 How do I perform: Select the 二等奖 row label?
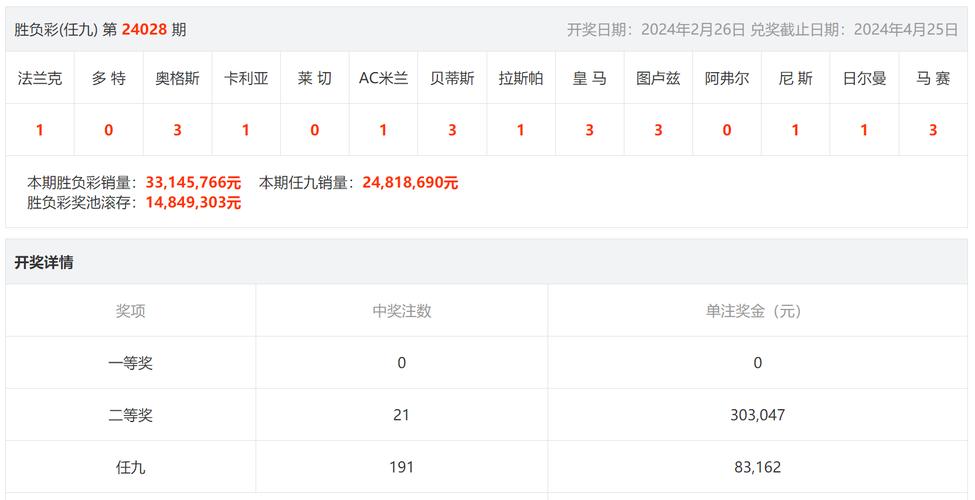click(x=130, y=415)
